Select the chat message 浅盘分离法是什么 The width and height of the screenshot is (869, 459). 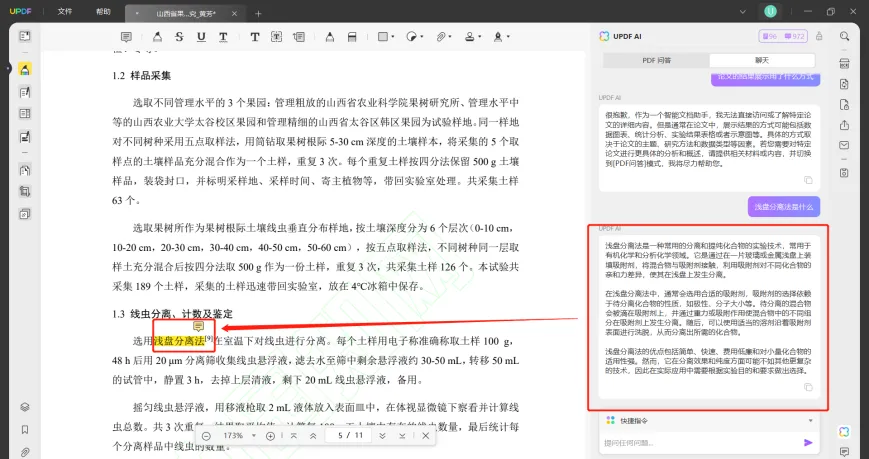(x=784, y=207)
